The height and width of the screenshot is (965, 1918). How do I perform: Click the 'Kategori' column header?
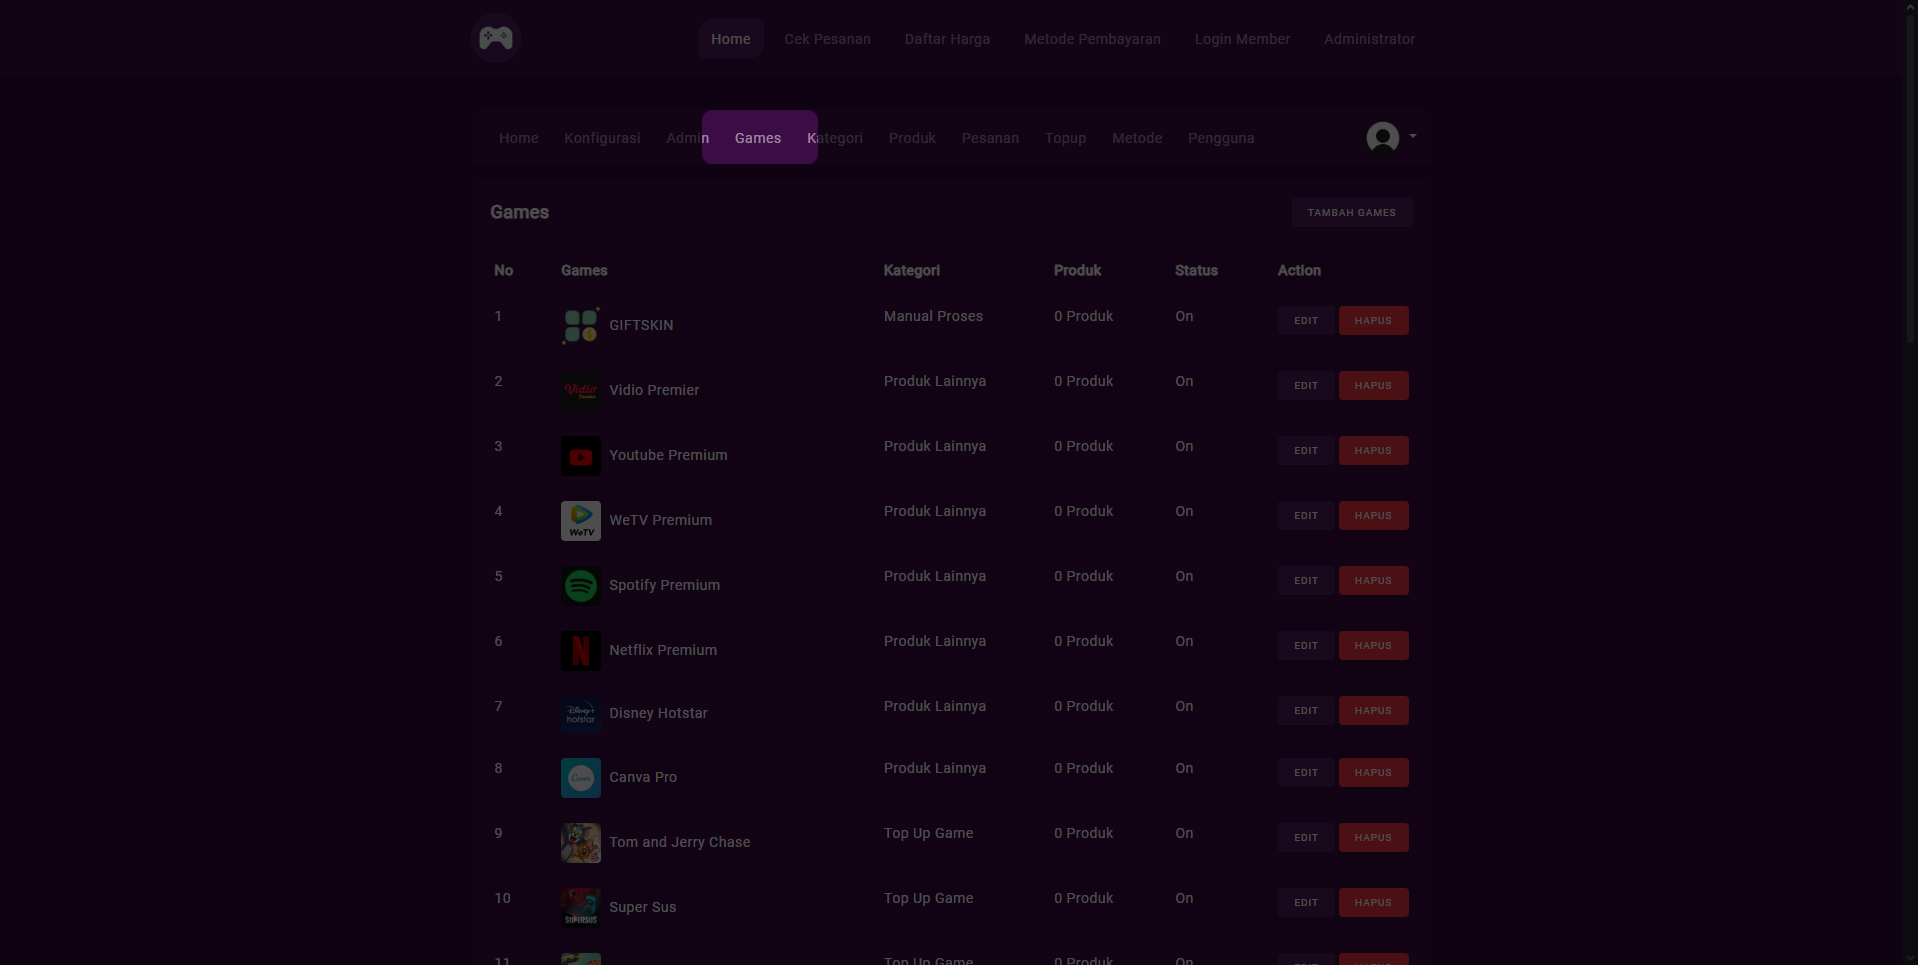(912, 270)
